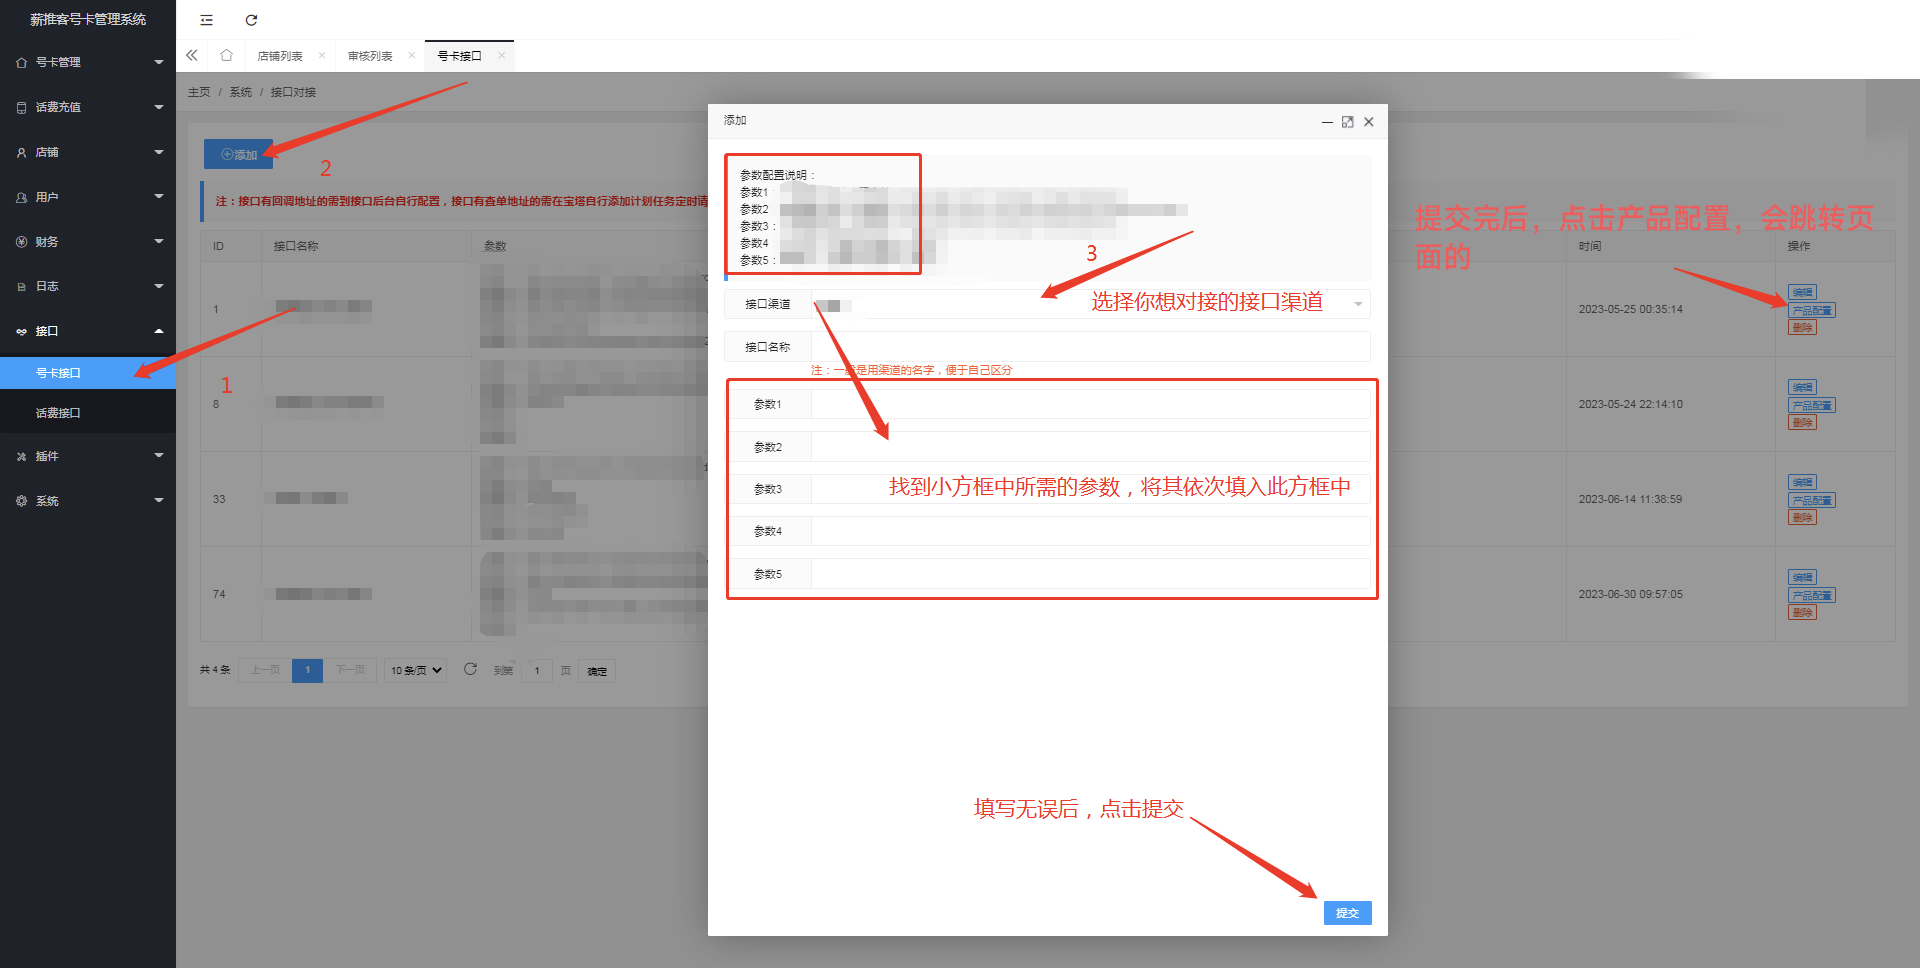1920x968 pixels.
Task: Click the 号卡管理 sidebar icon
Action: tap(21, 62)
